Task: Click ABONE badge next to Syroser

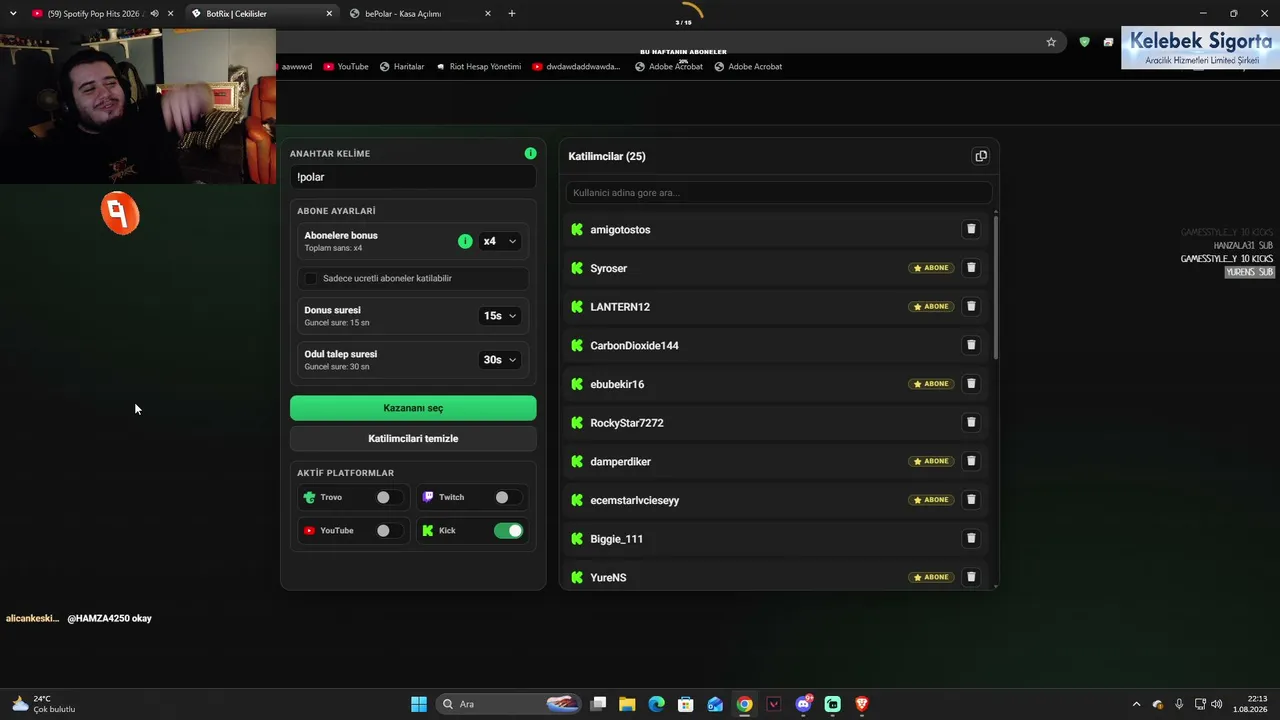Action: click(931, 268)
